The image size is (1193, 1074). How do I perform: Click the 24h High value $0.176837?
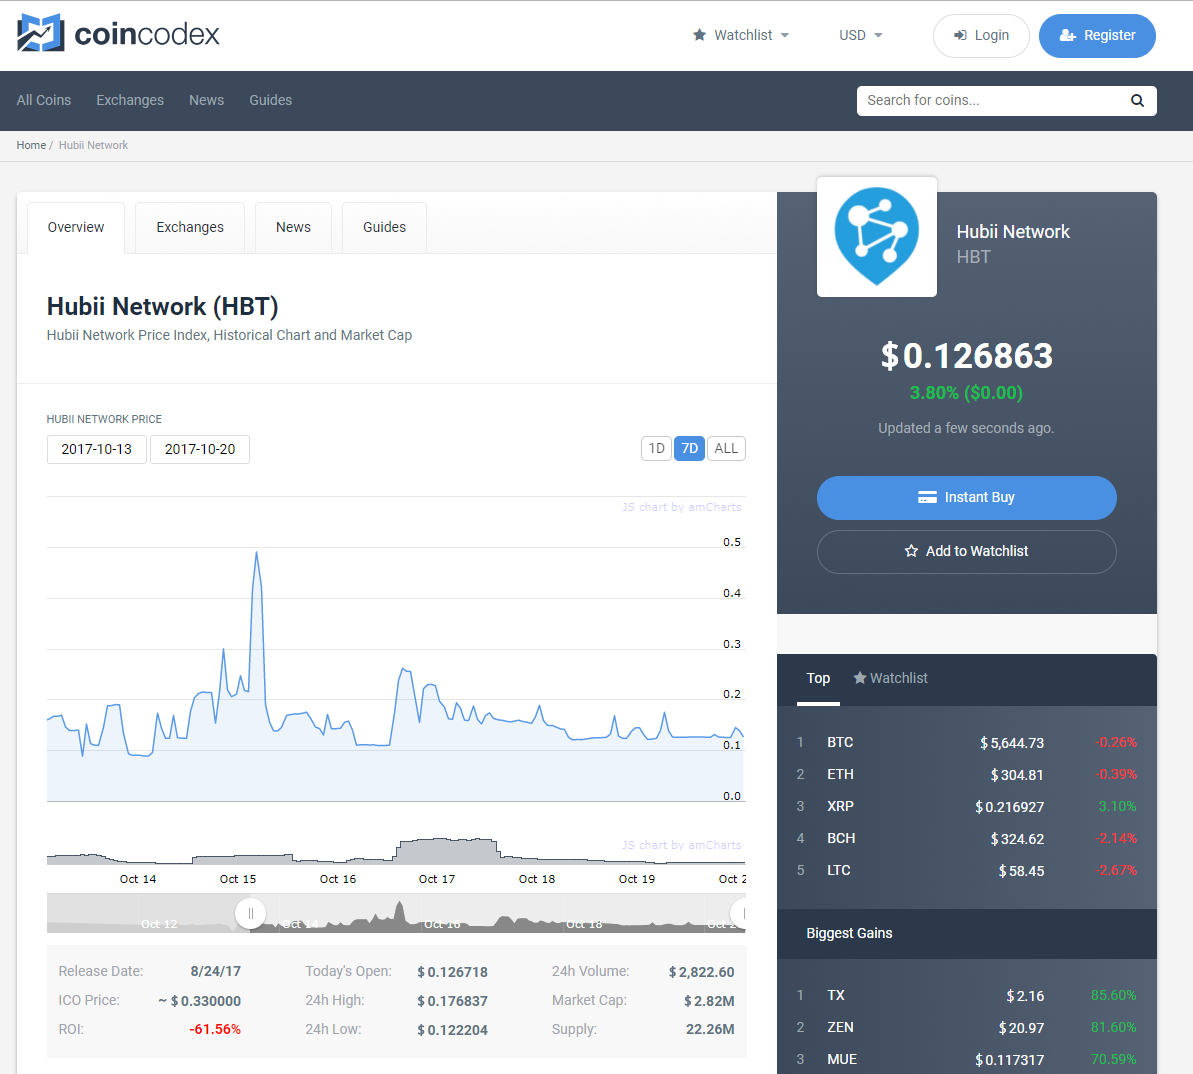[452, 1001]
